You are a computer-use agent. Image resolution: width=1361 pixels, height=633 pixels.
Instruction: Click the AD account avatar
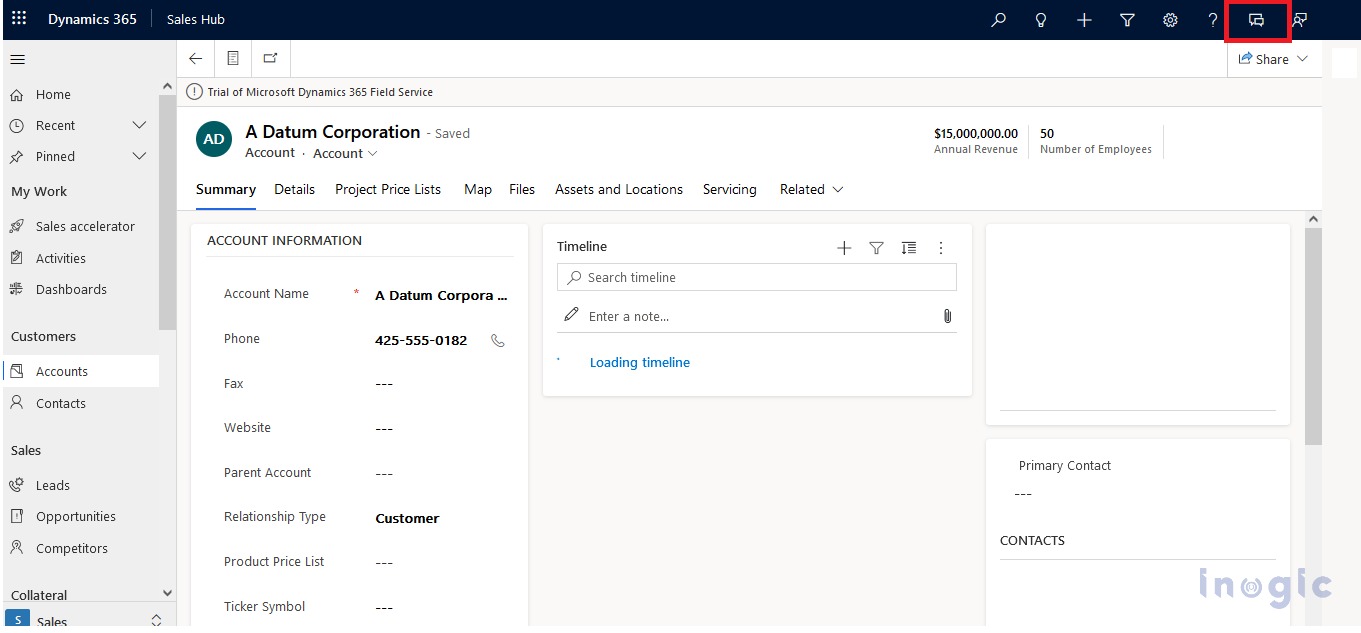pos(214,140)
